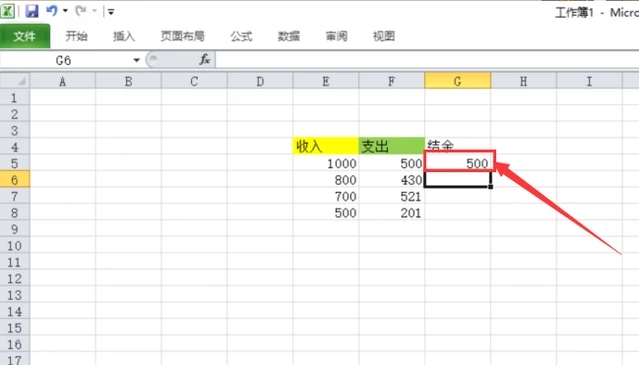Select row 4 header
Viewport: 639px width, 365px height.
tap(15, 147)
